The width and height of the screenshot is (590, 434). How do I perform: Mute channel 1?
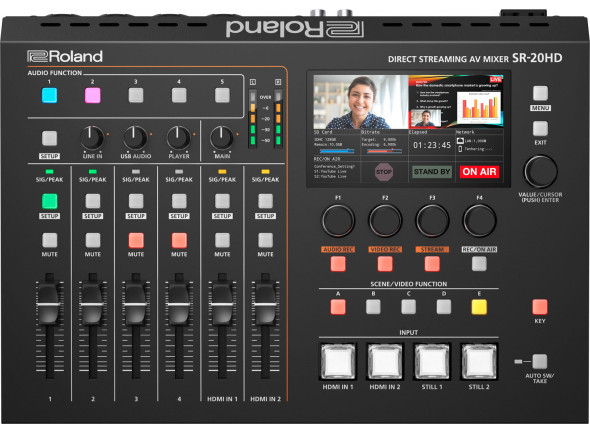pyautogui.click(x=49, y=240)
